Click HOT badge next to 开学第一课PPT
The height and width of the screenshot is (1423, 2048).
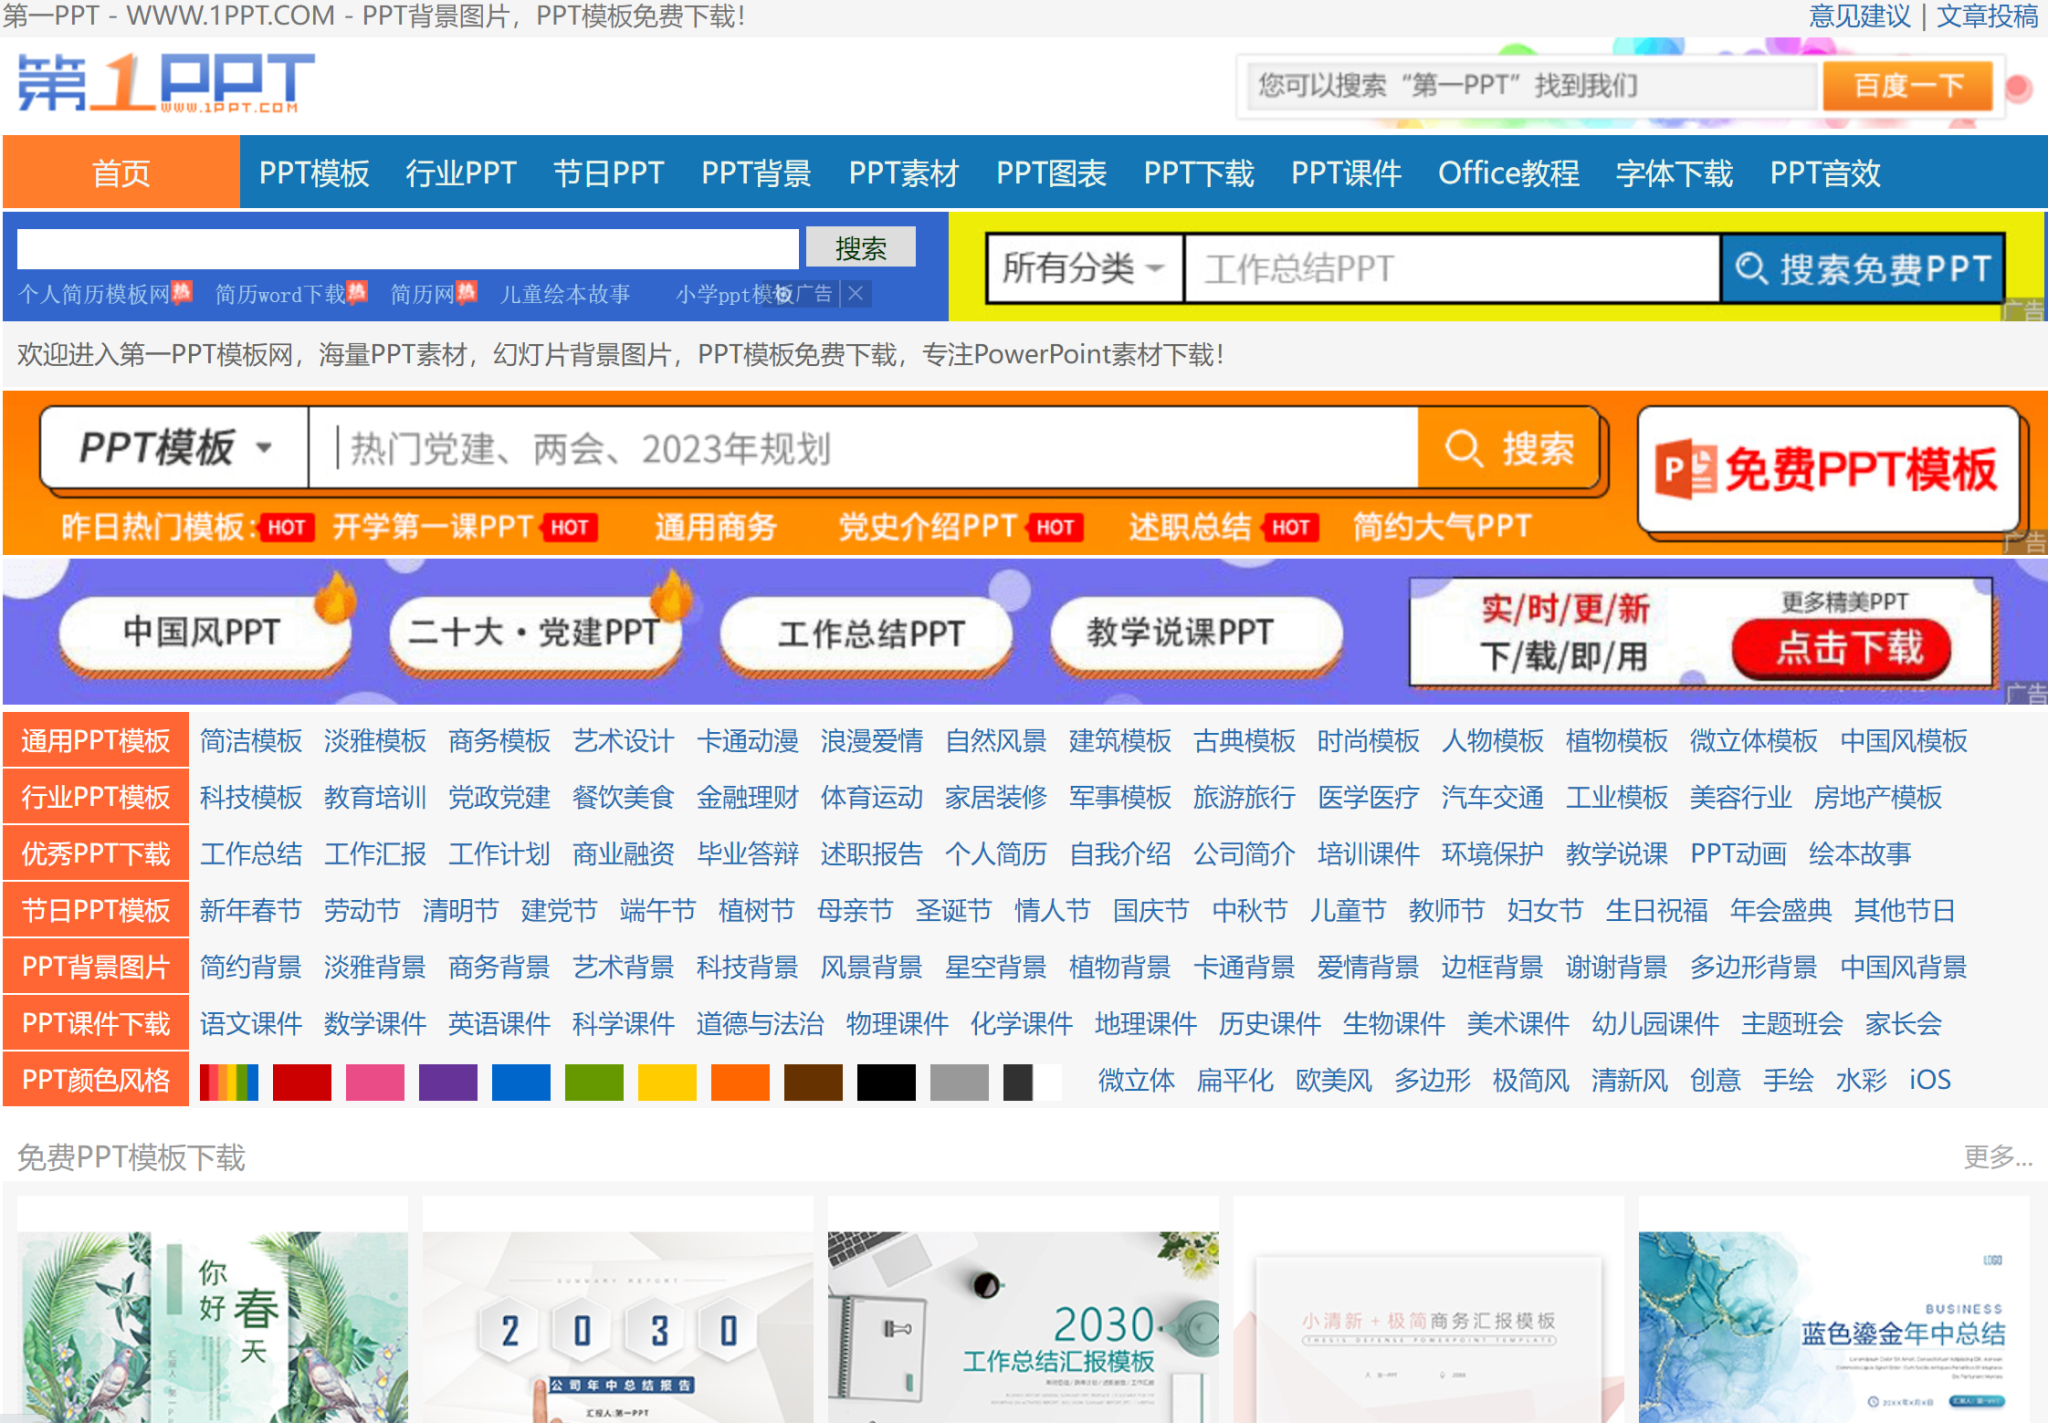(x=570, y=528)
